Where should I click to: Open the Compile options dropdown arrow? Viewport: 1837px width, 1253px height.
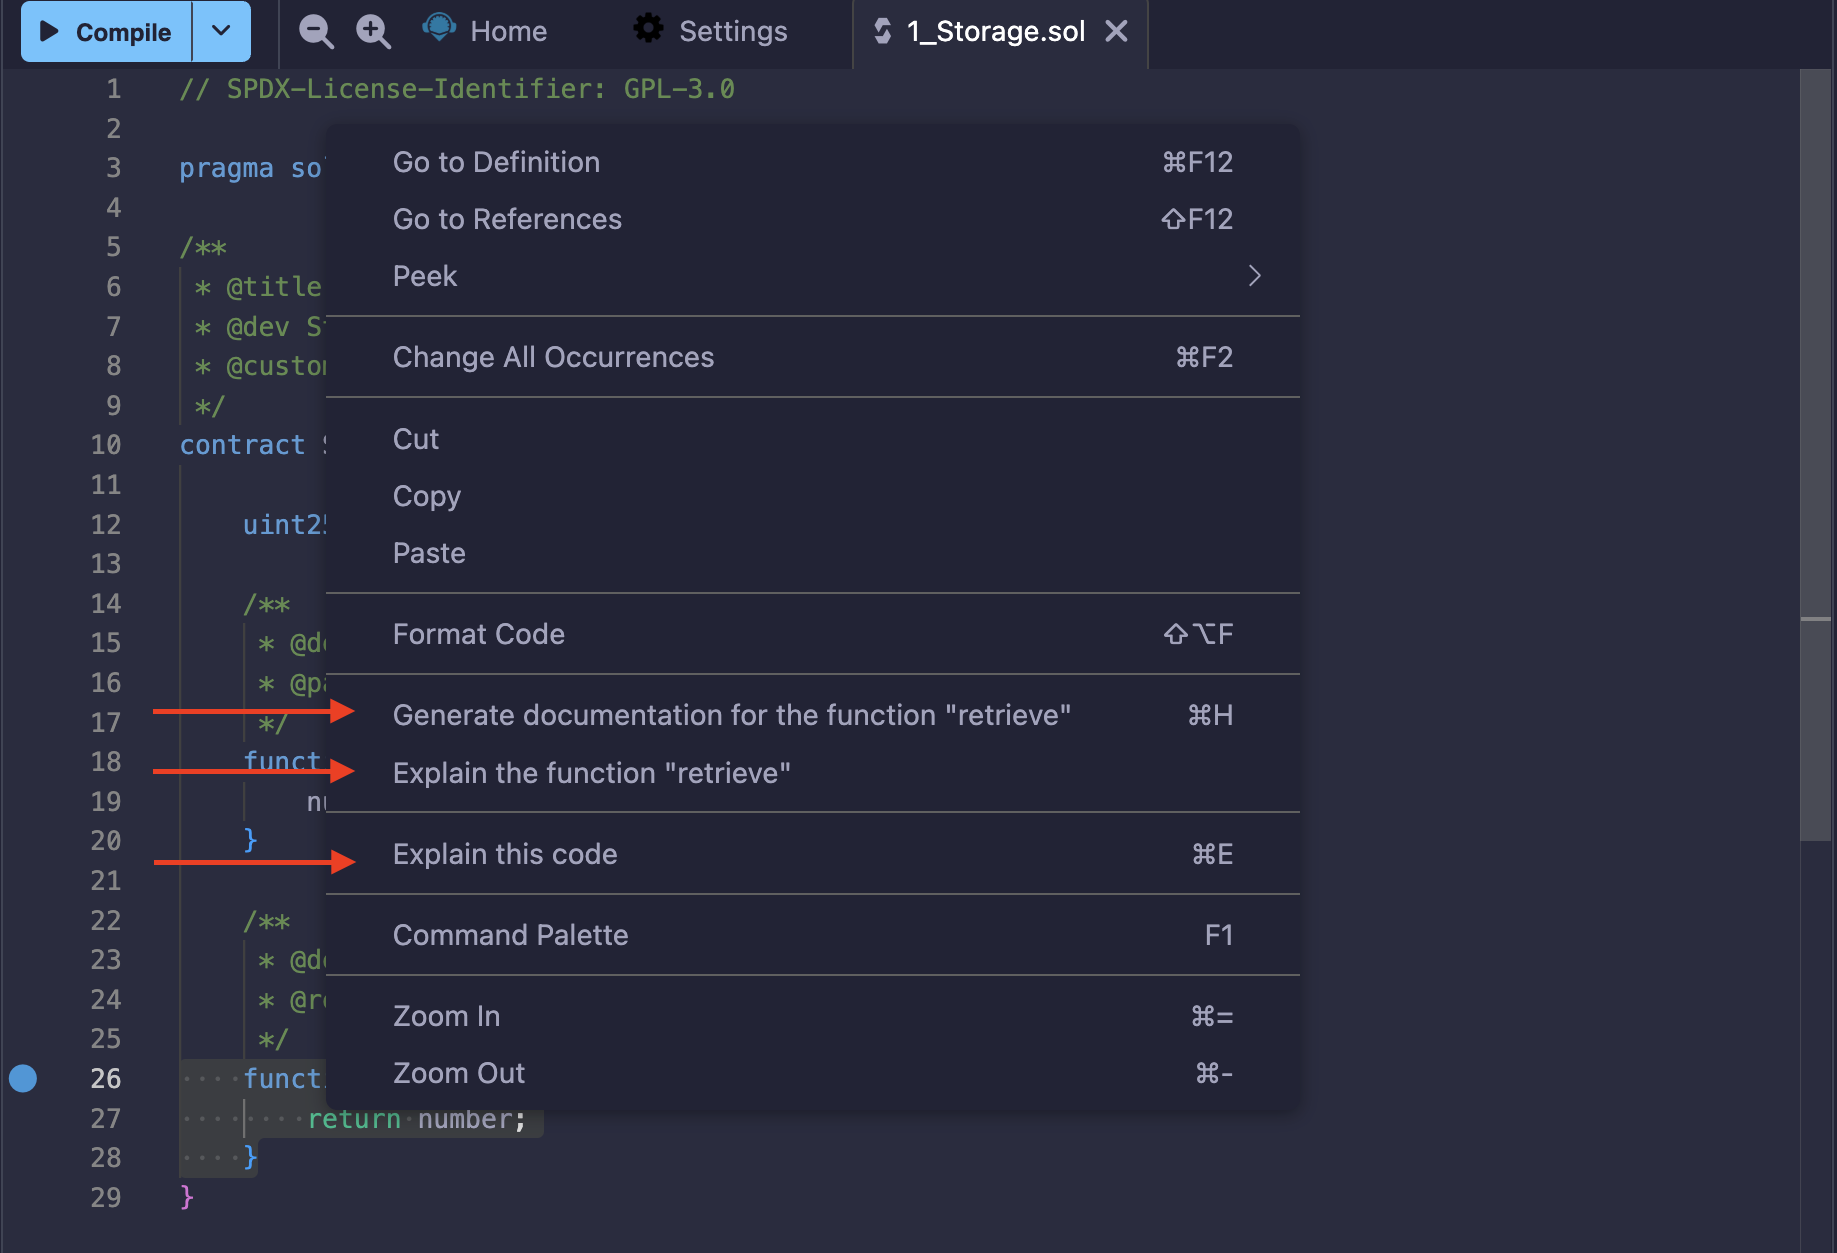point(221,32)
